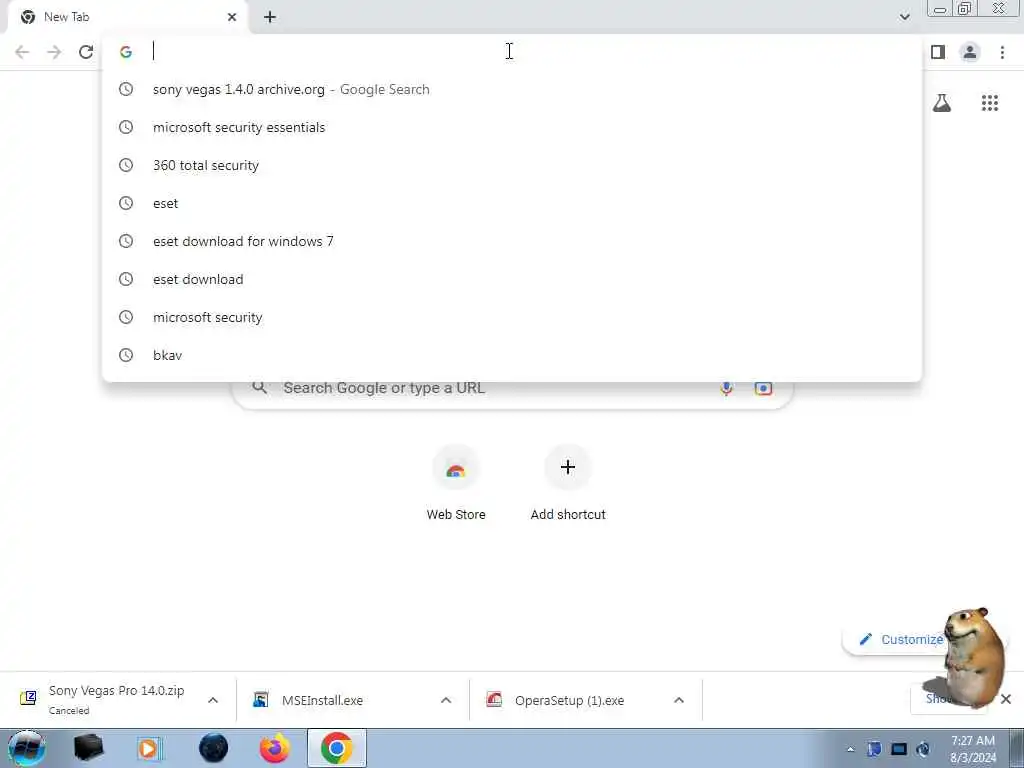
Task: Open Customize Chrome button
Action: coord(901,639)
